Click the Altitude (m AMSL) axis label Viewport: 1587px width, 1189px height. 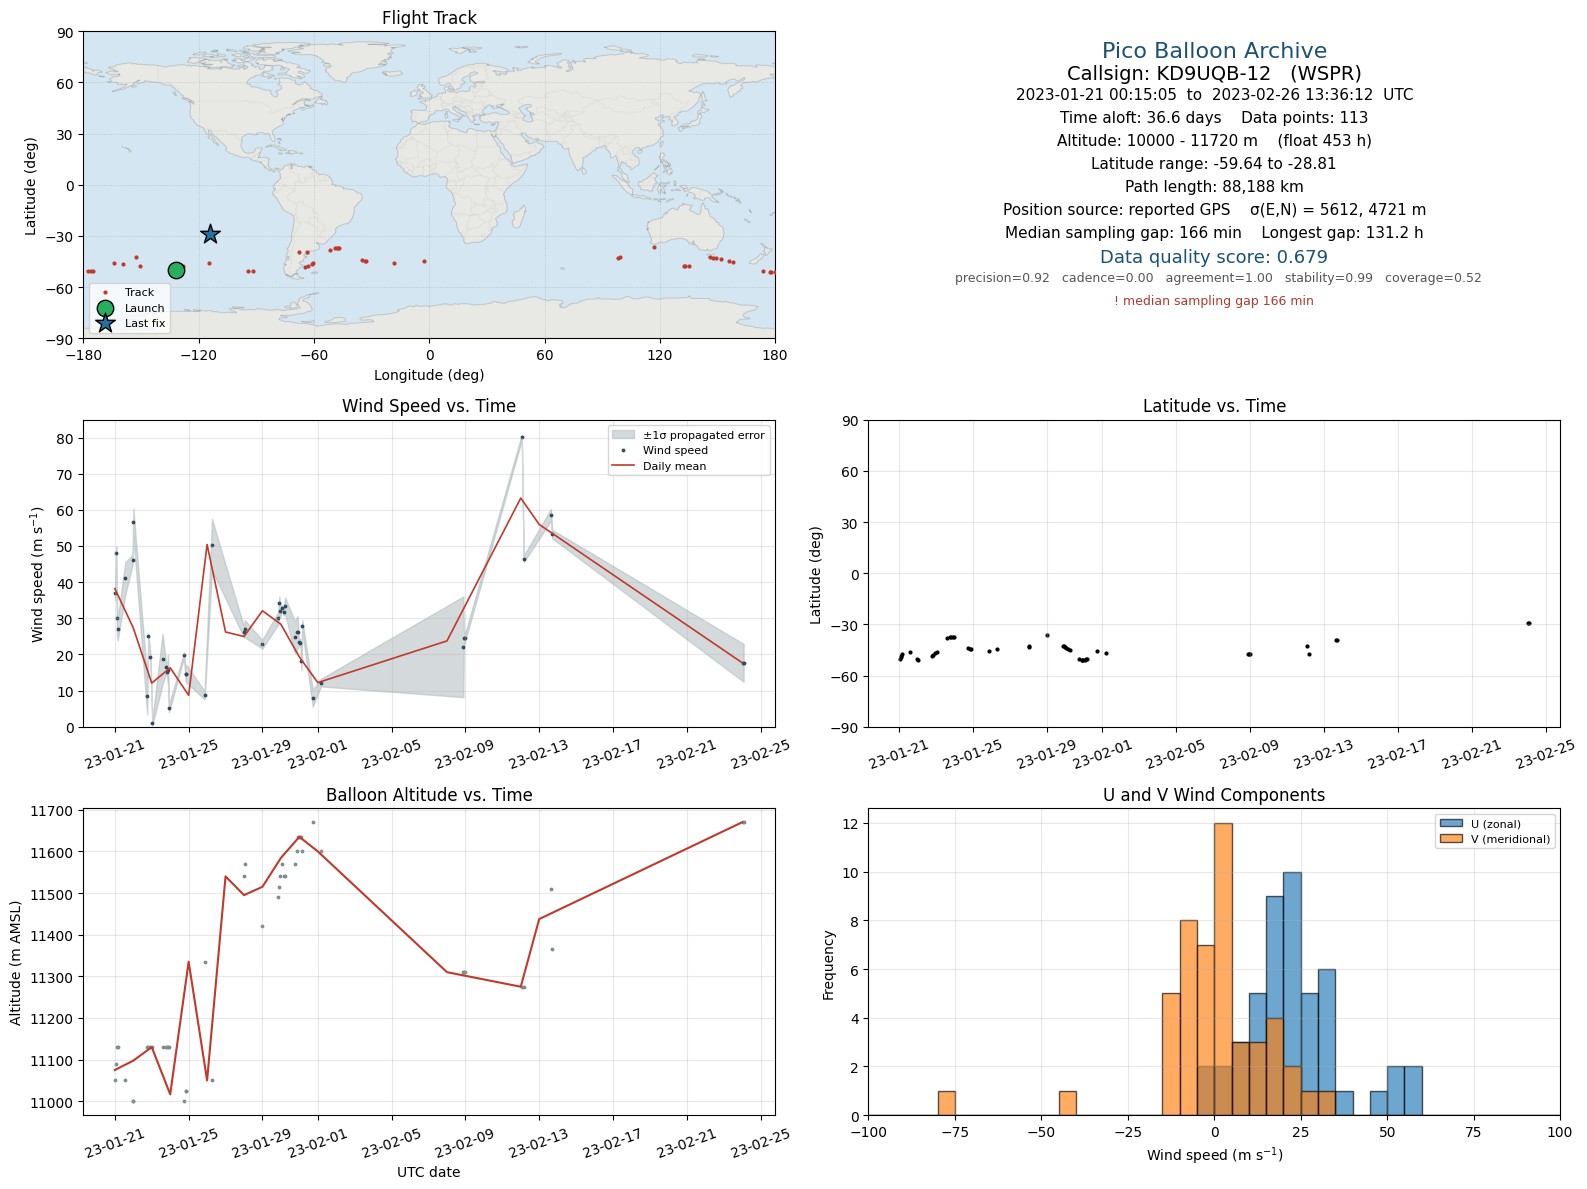(16, 963)
